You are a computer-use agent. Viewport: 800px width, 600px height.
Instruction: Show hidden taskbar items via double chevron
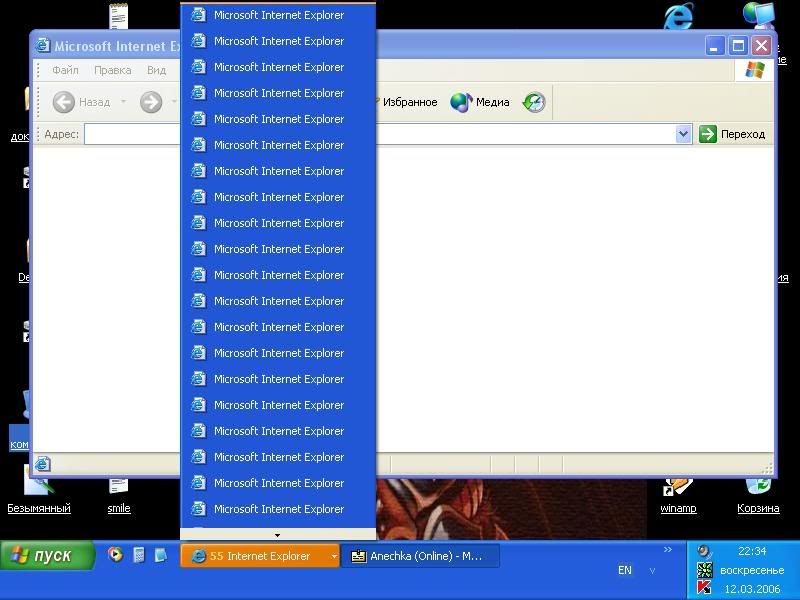click(x=667, y=549)
